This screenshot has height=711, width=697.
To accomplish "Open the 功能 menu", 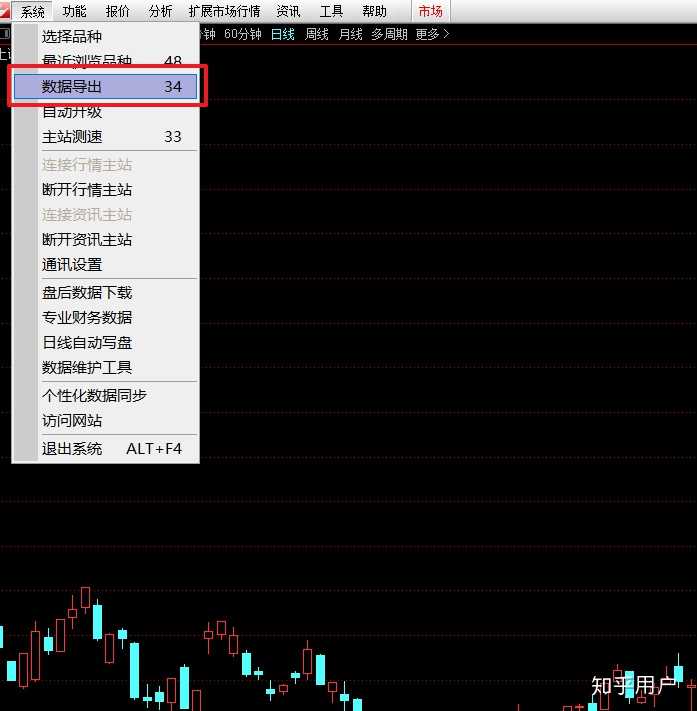I will [74, 11].
